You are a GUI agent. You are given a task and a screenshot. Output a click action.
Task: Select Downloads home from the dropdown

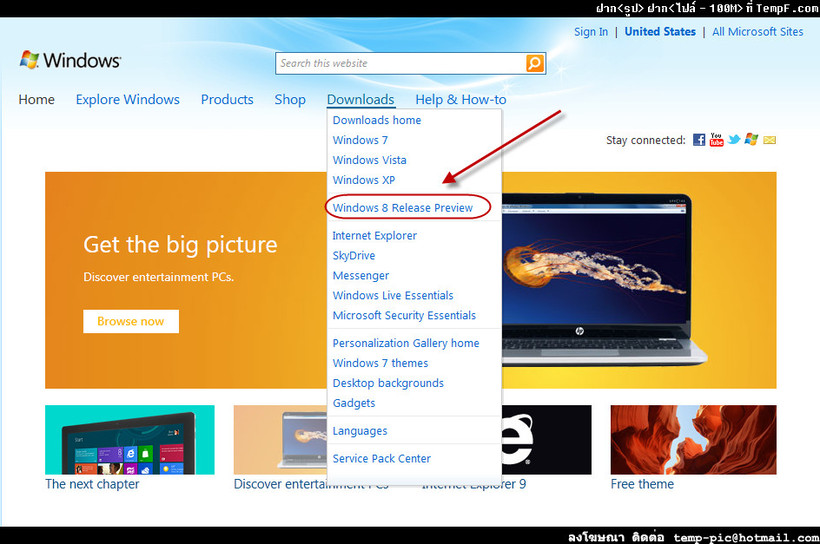click(377, 120)
